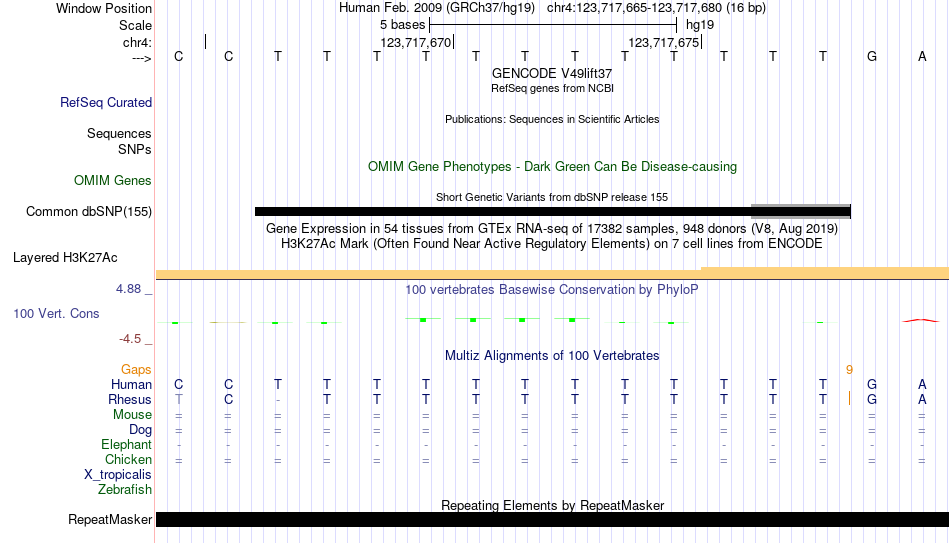
Task: Click Publications: Sequences in Scientific Articles title
Action: (x=552, y=119)
